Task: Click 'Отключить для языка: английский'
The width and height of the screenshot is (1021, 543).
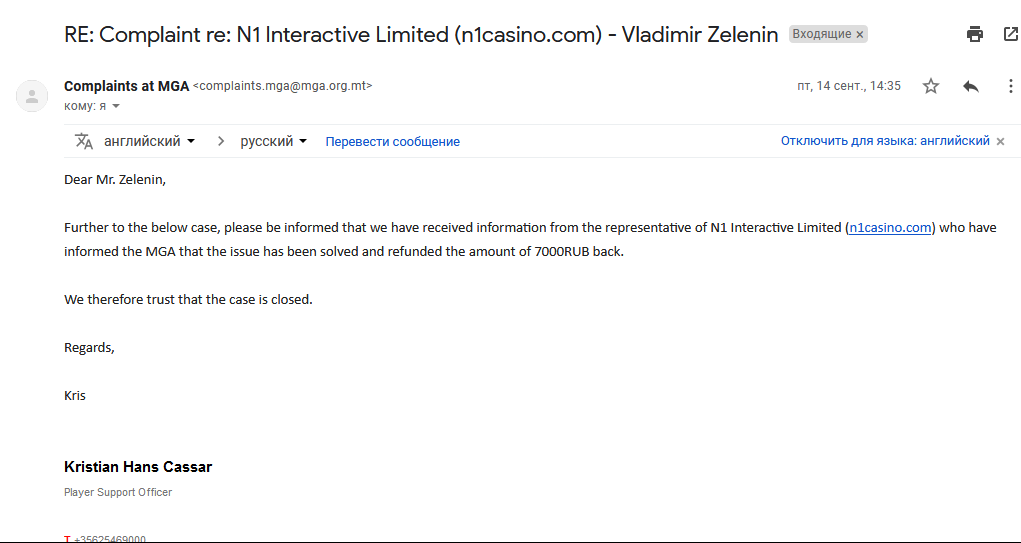Action: 885,141
